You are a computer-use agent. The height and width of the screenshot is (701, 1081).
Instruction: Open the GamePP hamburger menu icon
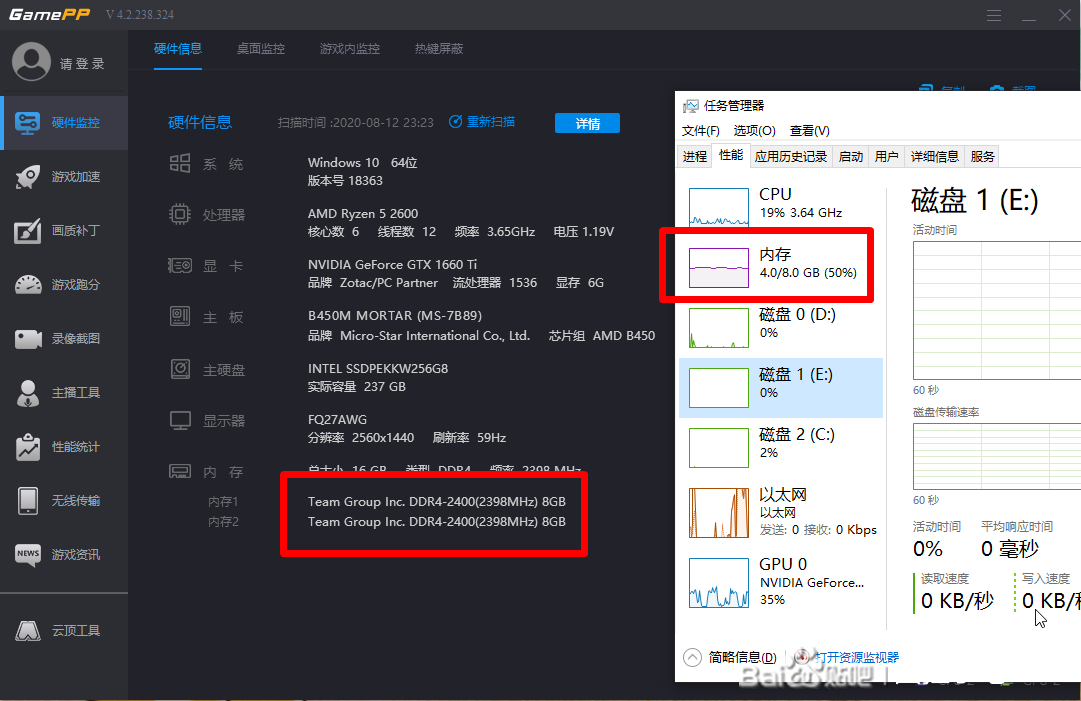993,15
